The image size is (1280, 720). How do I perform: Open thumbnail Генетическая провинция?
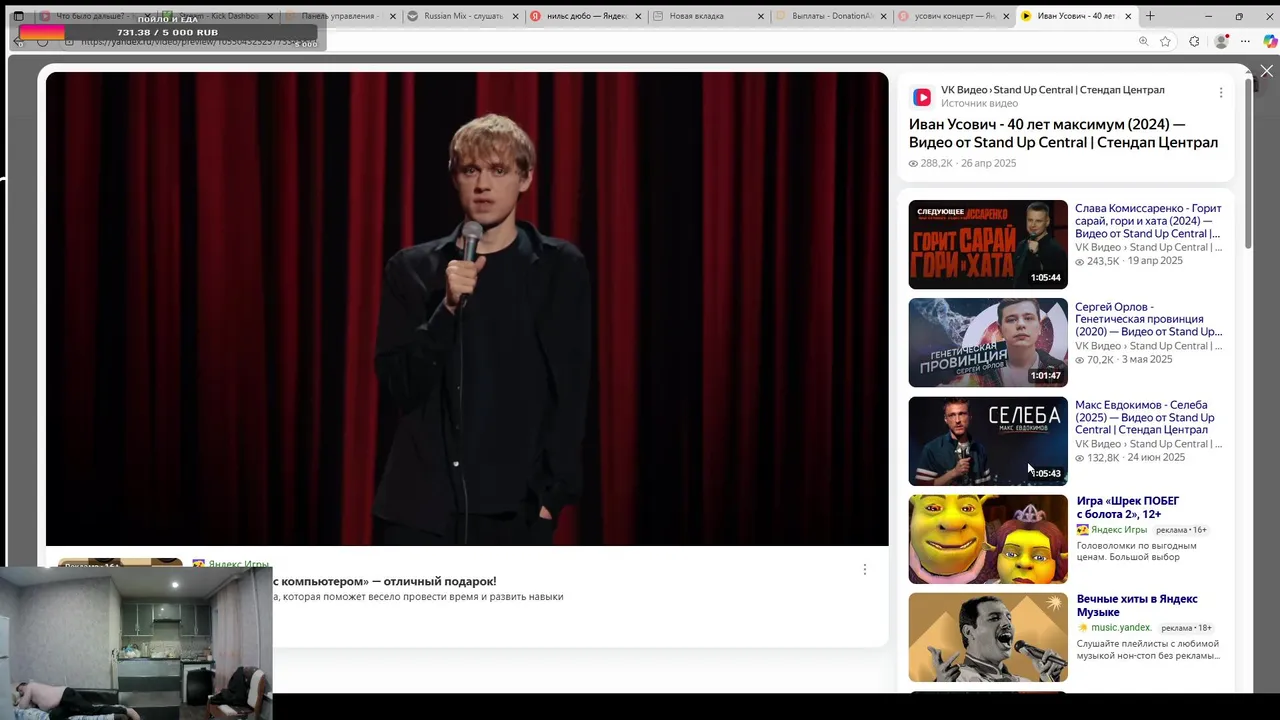988,343
